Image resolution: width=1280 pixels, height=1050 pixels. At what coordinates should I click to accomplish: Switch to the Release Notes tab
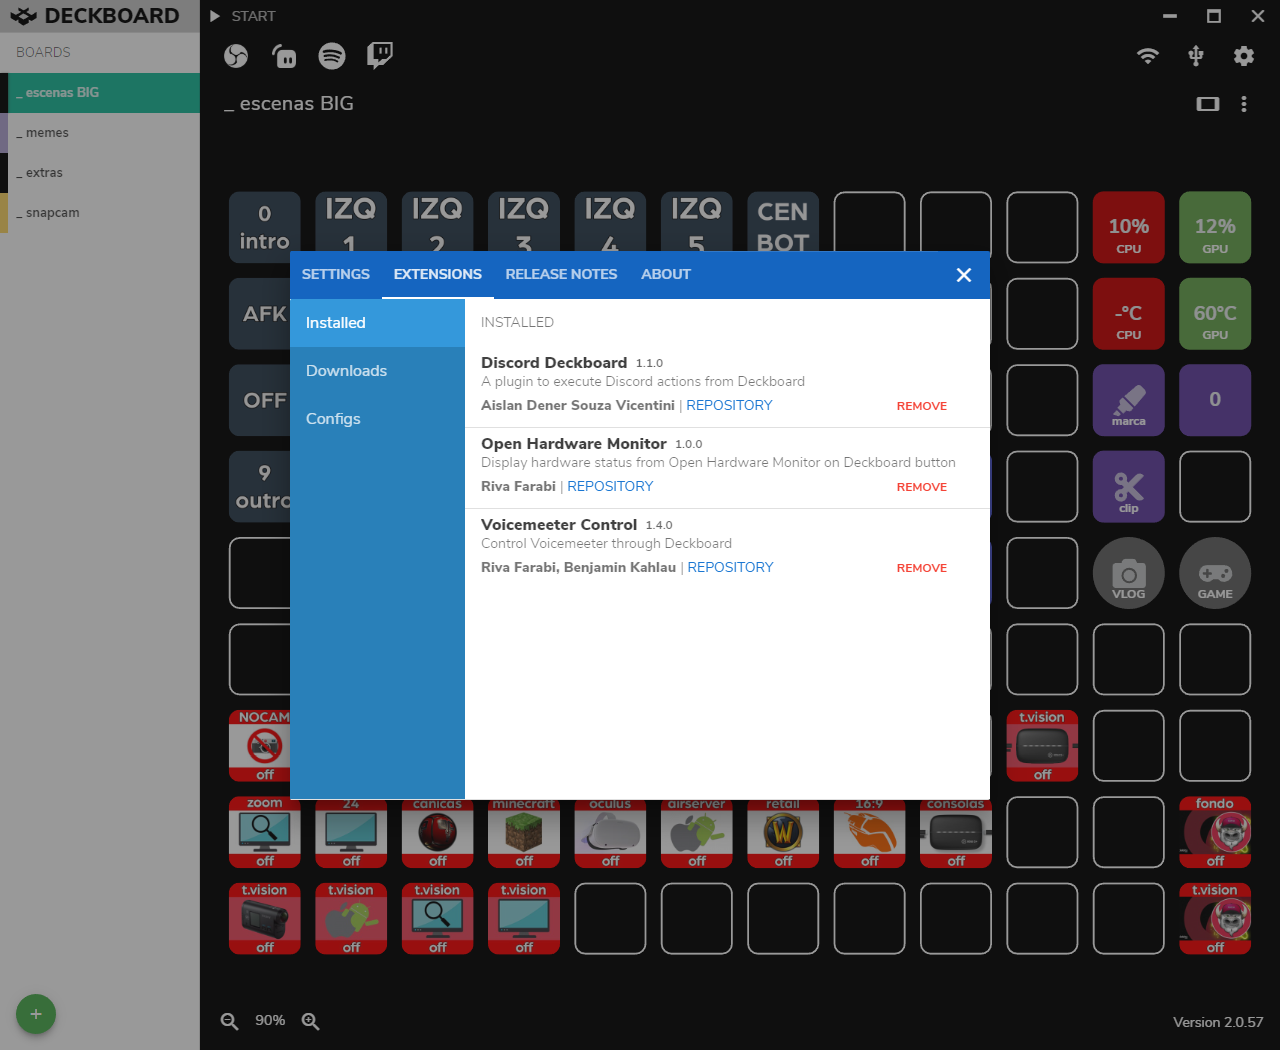(x=561, y=274)
